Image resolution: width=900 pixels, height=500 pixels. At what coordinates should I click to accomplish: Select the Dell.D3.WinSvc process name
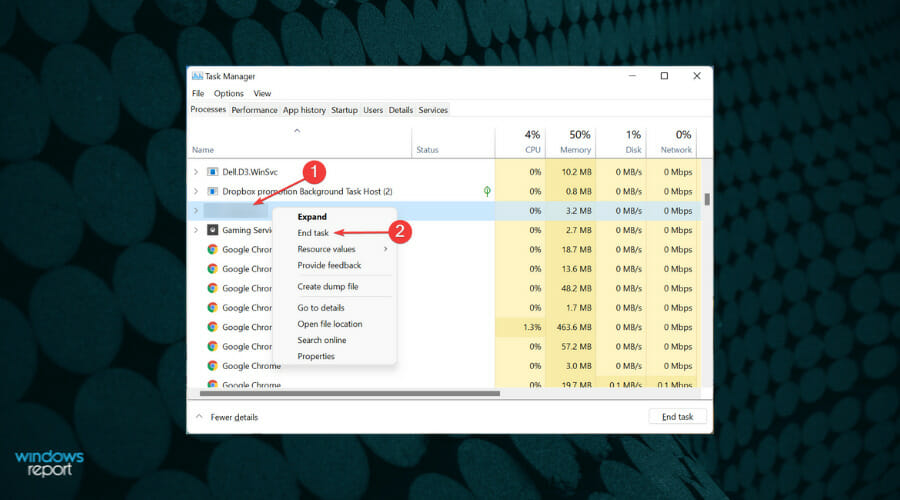(x=250, y=172)
